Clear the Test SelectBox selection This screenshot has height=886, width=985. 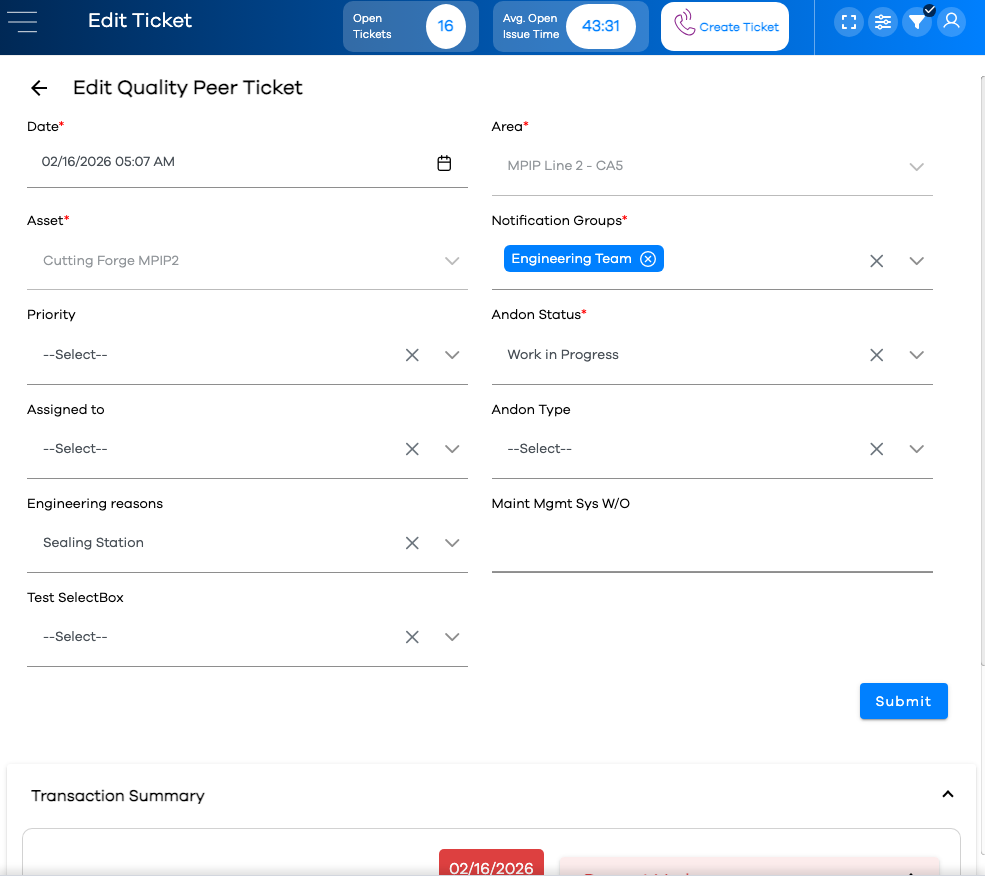(x=412, y=637)
